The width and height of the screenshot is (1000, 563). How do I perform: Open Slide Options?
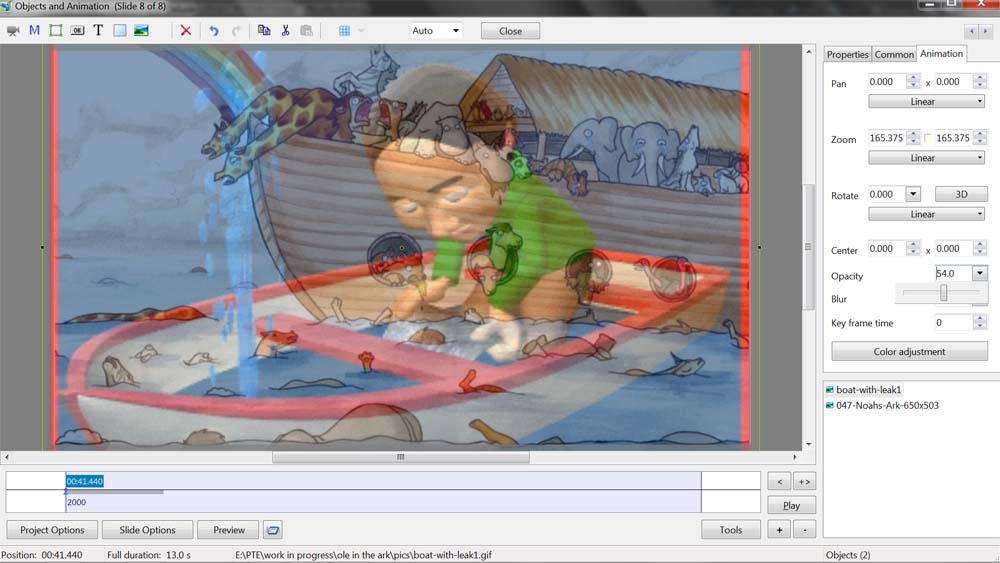point(147,530)
